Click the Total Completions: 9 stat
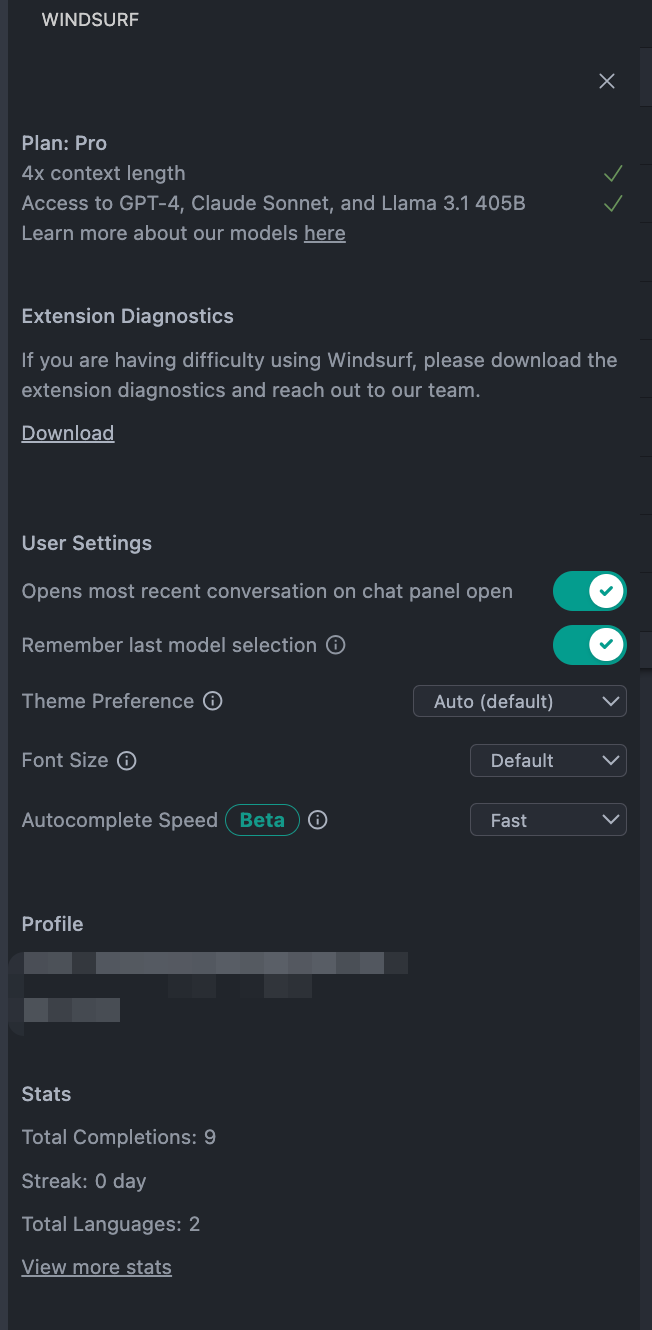The width and height of the screenshot is (652, 1330). coord(119,1137)
